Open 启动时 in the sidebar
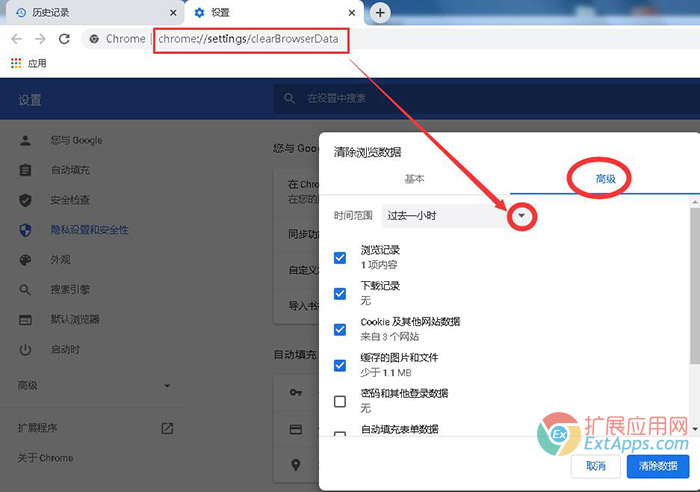The height and width of the screenshot is (492, 700). coord(65,350)
